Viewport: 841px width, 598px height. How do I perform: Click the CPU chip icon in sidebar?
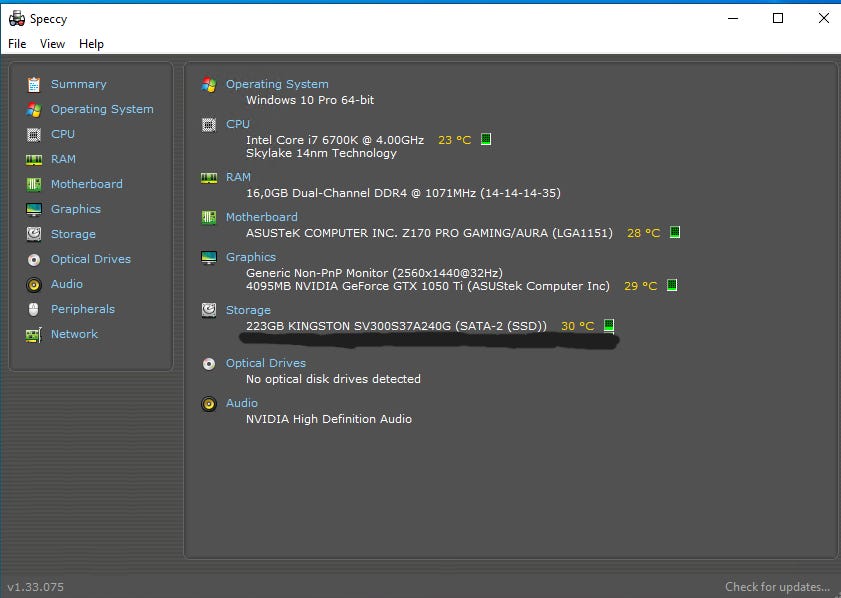coord(34,135)
